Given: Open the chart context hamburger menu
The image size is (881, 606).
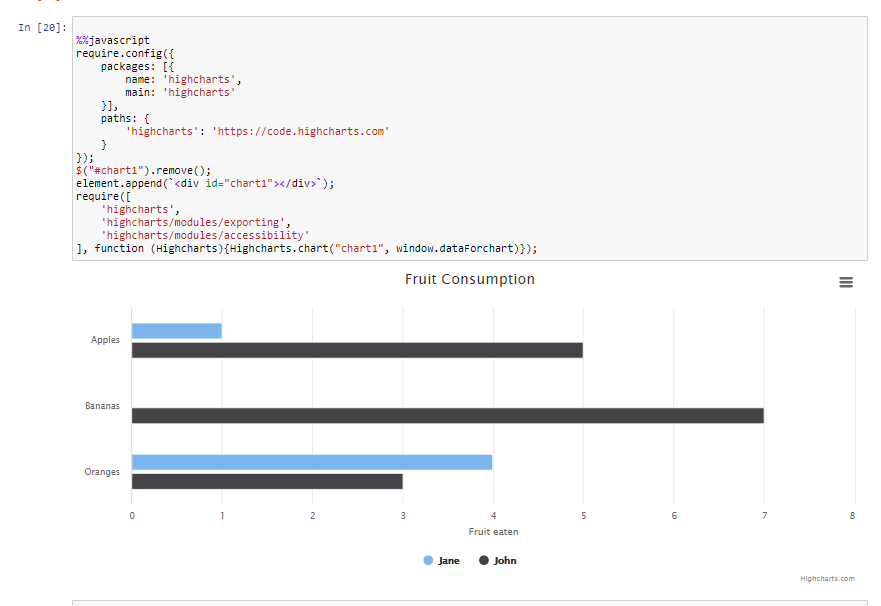Looking at the screenshot, I should [x=846, y=283].
